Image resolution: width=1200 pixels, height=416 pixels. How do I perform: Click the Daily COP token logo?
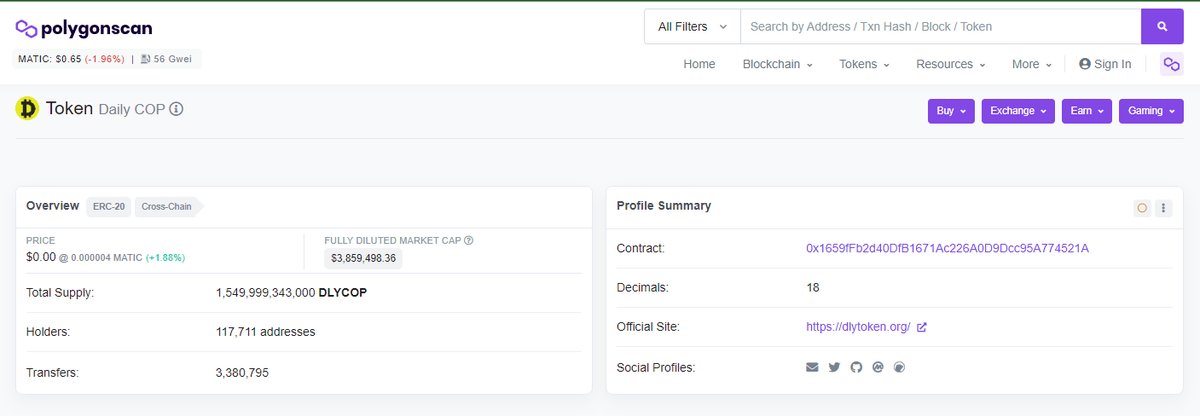[27, 108]
